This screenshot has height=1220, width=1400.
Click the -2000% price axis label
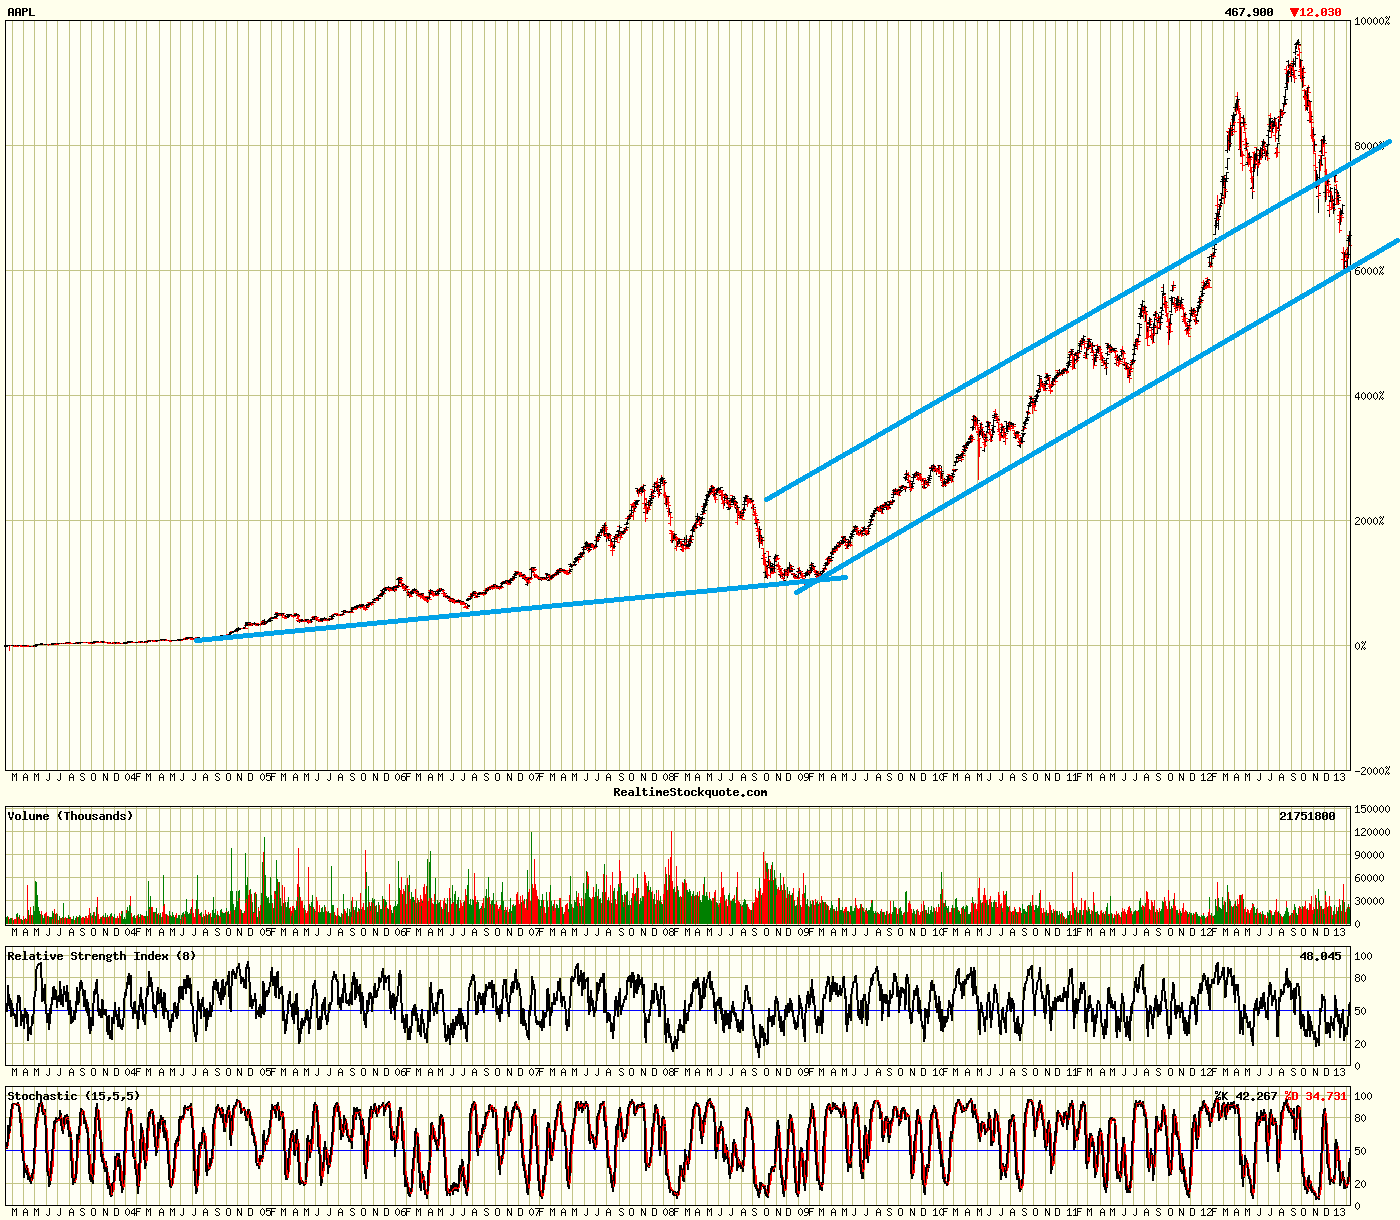pos(1372,770)
